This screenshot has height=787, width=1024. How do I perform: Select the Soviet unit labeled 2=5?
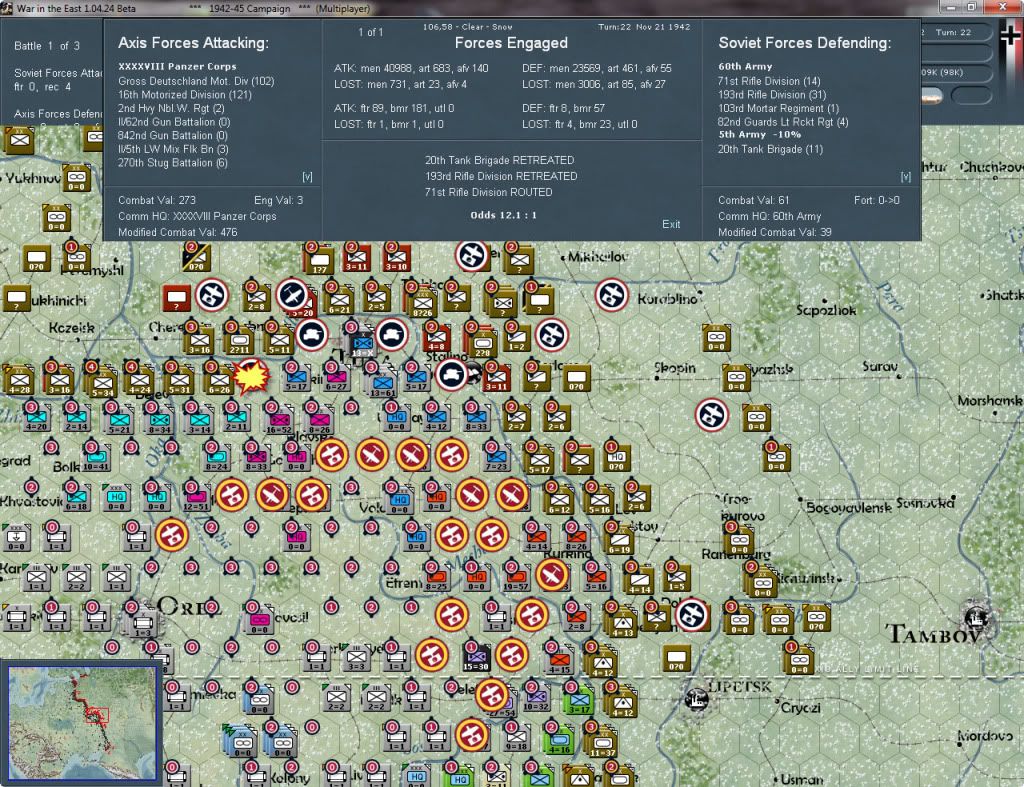click(376, 299)
